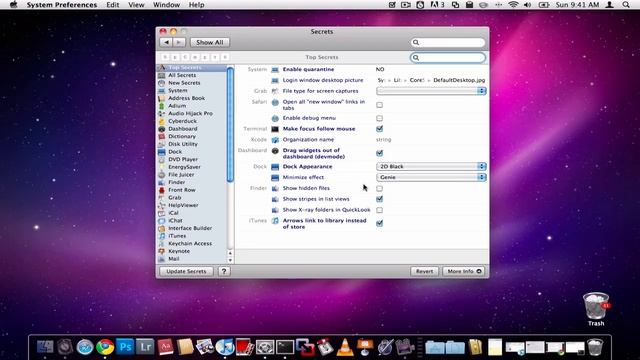The height and width of the screenshot is (360, 640).
Task: Open VLC cone icon in the Dock
Action: pyautogui.click(x=345, y=347)
